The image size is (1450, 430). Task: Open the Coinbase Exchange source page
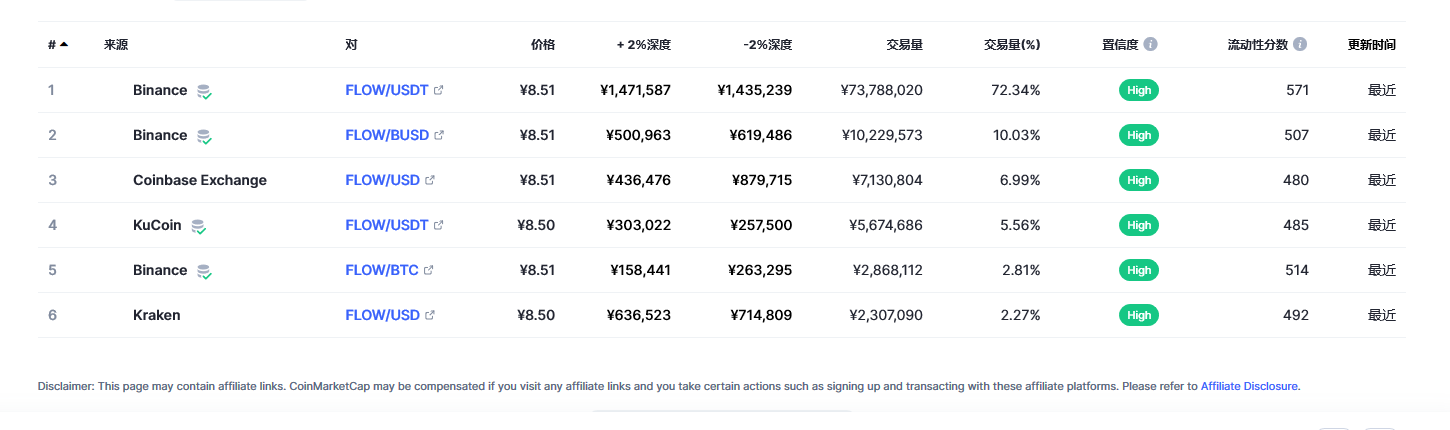click(200, 180)
